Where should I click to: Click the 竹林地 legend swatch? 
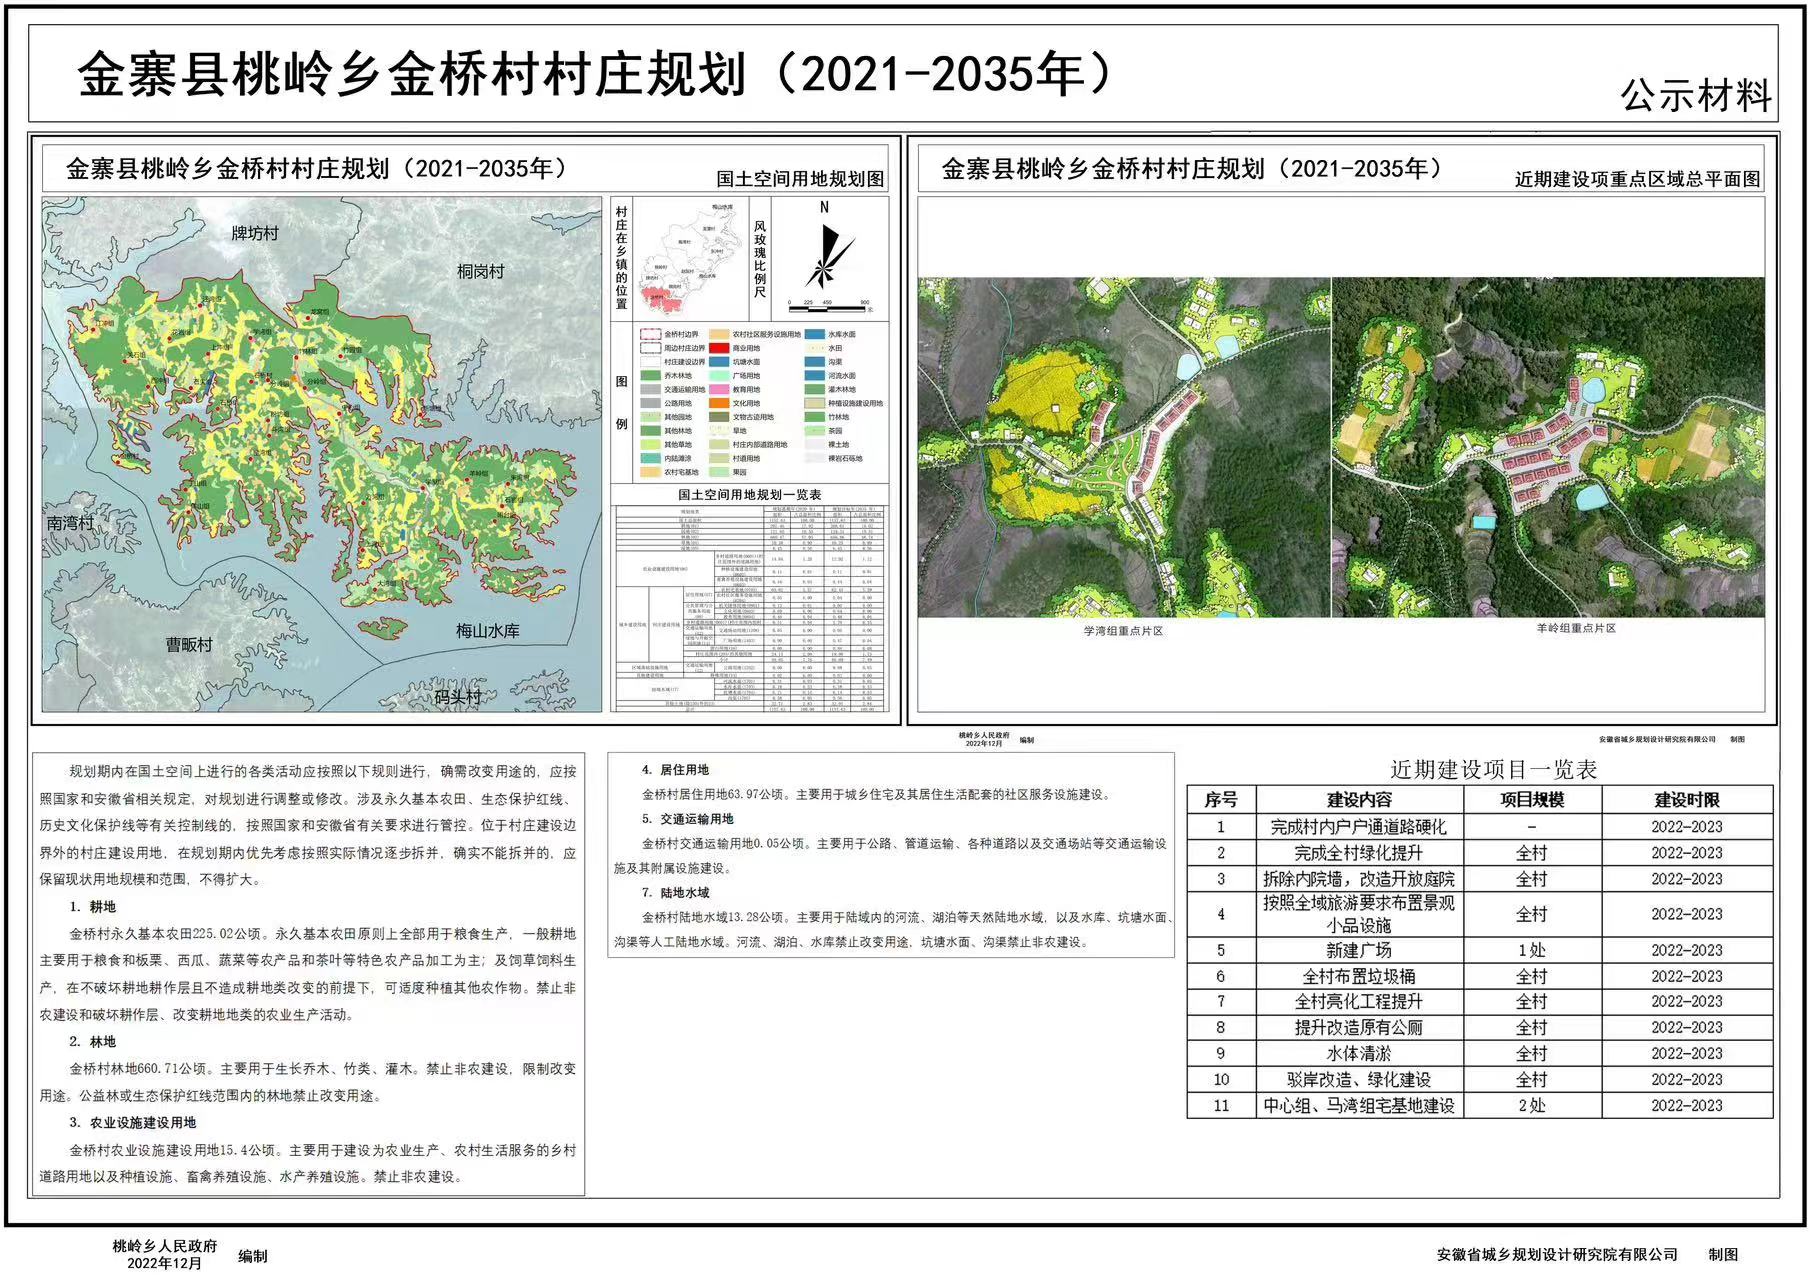click(815, 417)
